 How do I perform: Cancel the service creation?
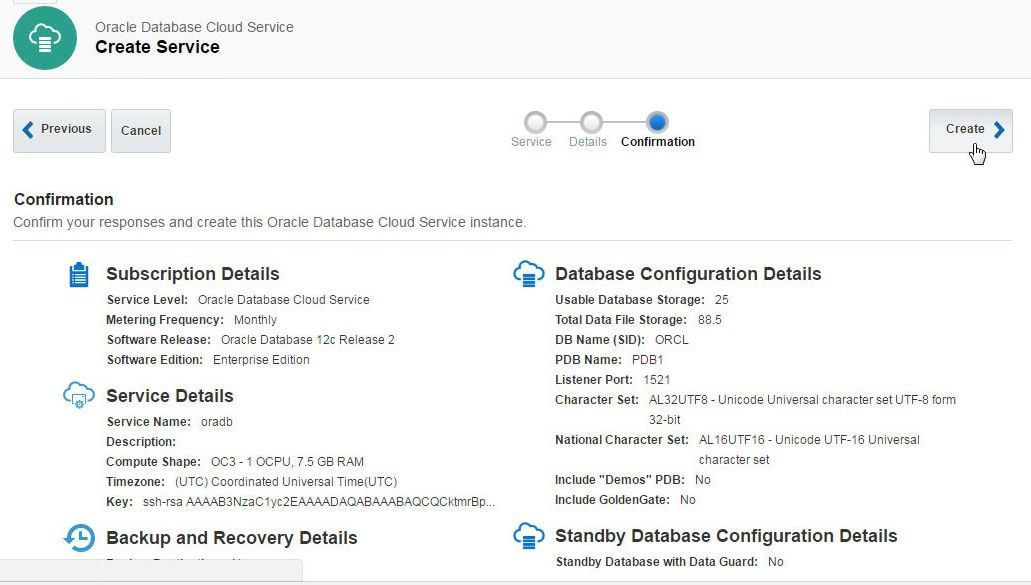point(141,131)
